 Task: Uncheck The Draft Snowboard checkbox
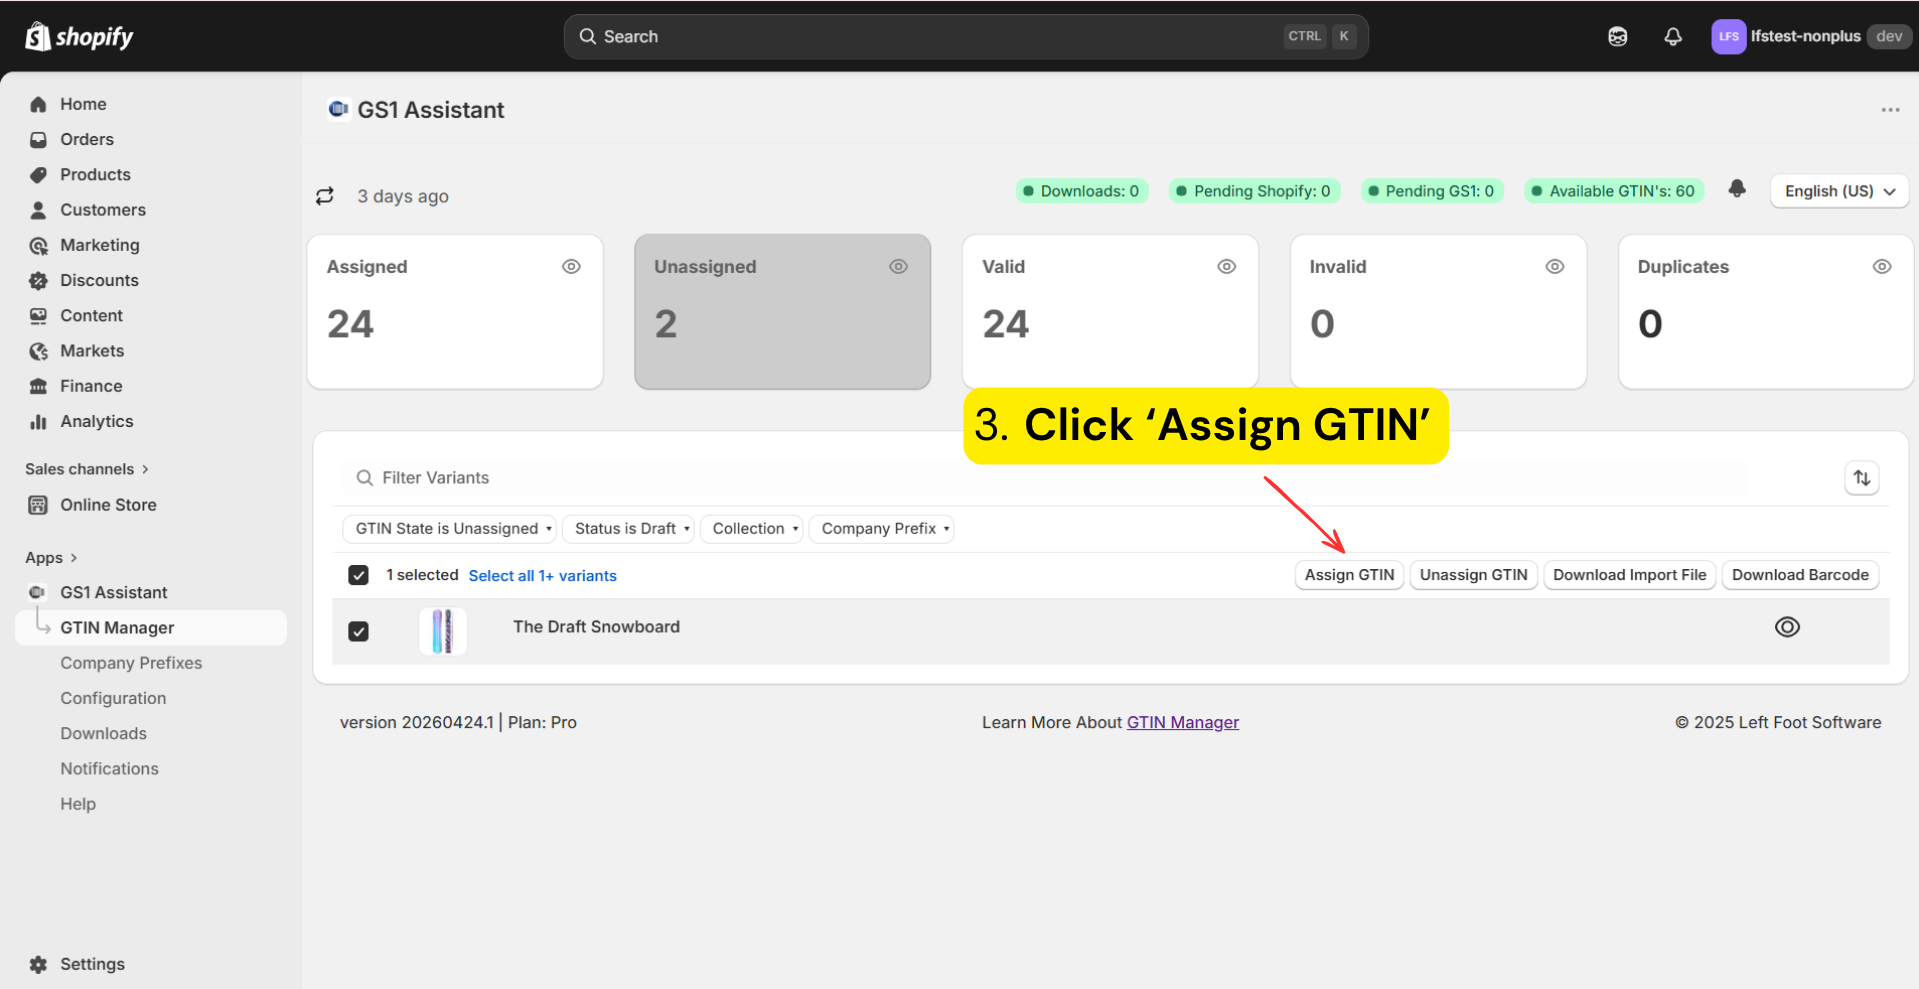click(x=358, y=631)
